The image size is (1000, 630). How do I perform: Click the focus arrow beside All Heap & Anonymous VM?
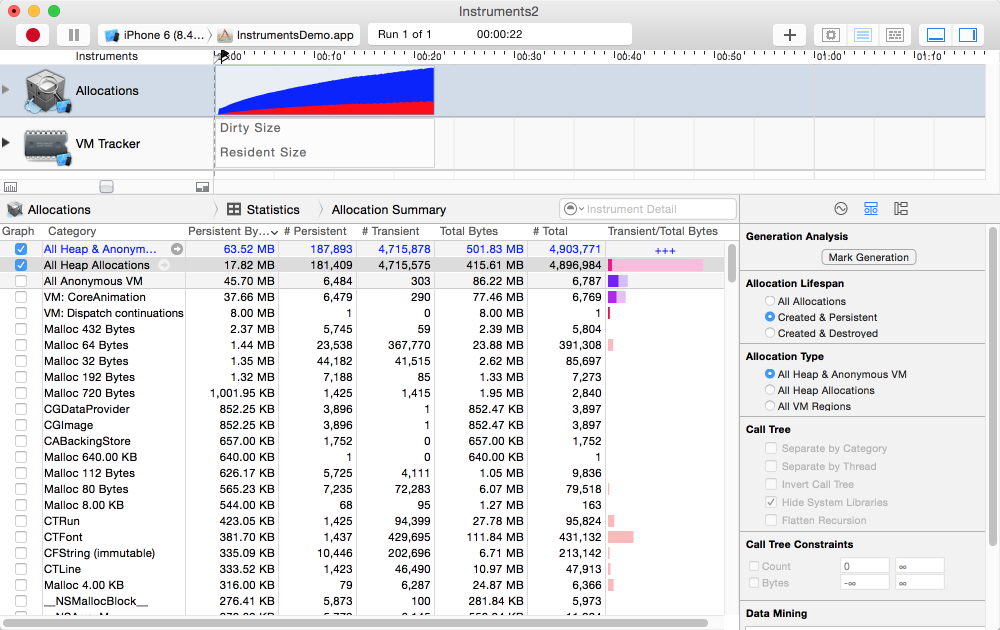coord(177,249)
